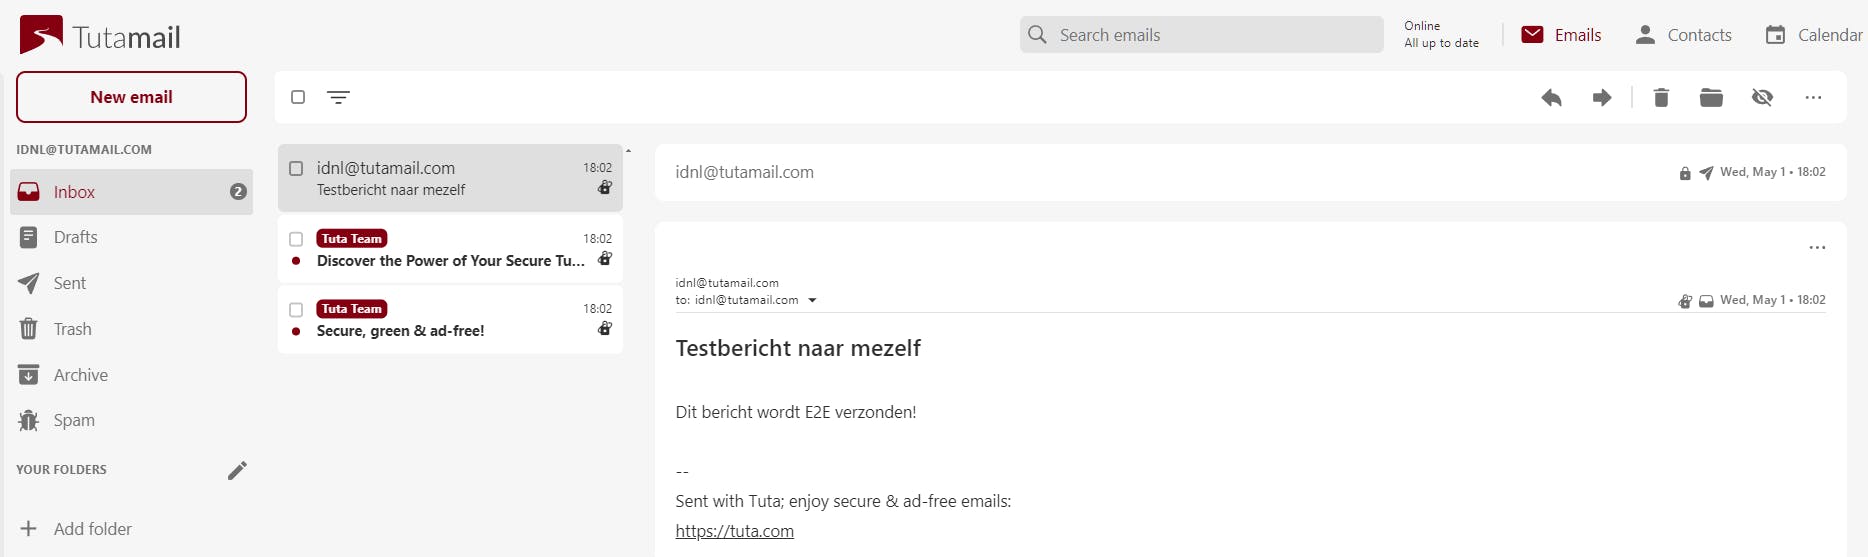Delete email with trash toolbar icon
Screen dimensions: 1868x557
coord(1661,97)
